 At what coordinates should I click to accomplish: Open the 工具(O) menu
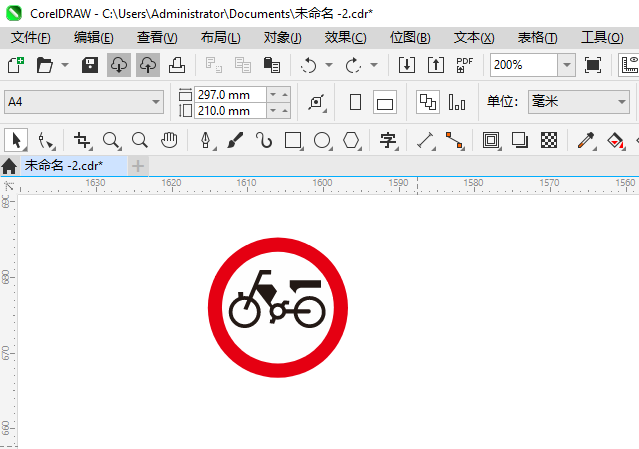(602, 38)
